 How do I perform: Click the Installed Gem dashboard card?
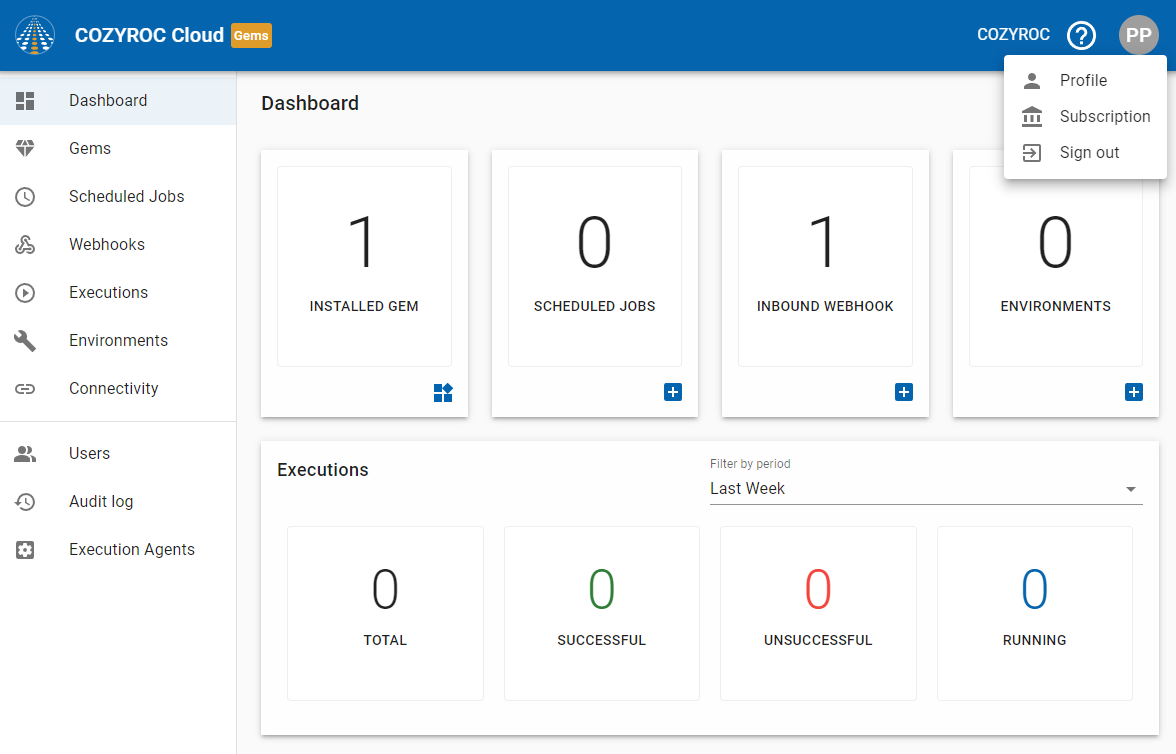pos(364,266)
